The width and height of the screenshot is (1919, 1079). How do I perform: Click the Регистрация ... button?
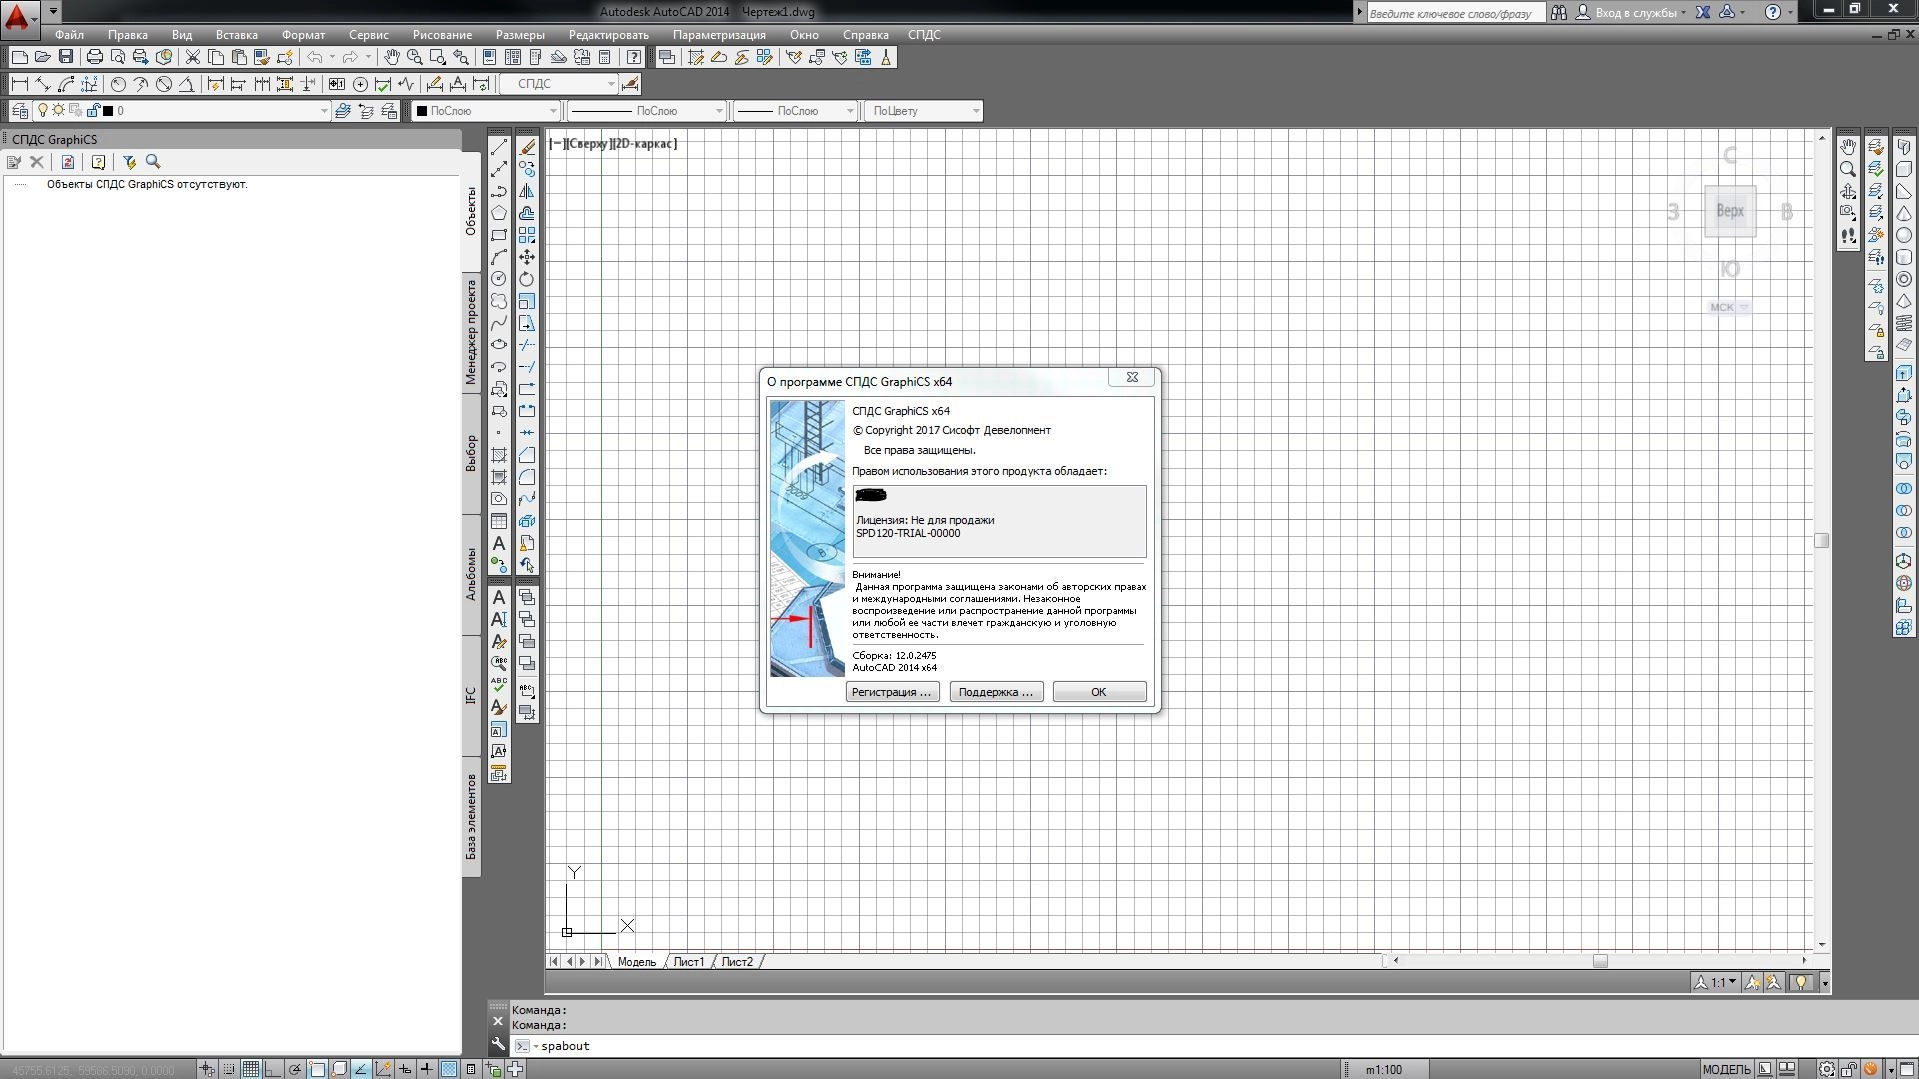coord(892,692)
